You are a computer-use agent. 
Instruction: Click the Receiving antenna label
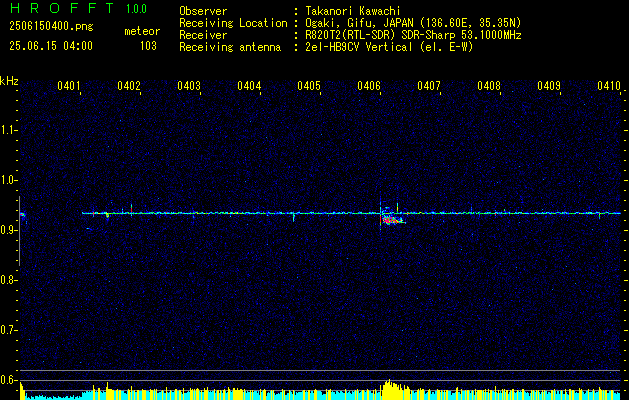[x=230, y=47]
